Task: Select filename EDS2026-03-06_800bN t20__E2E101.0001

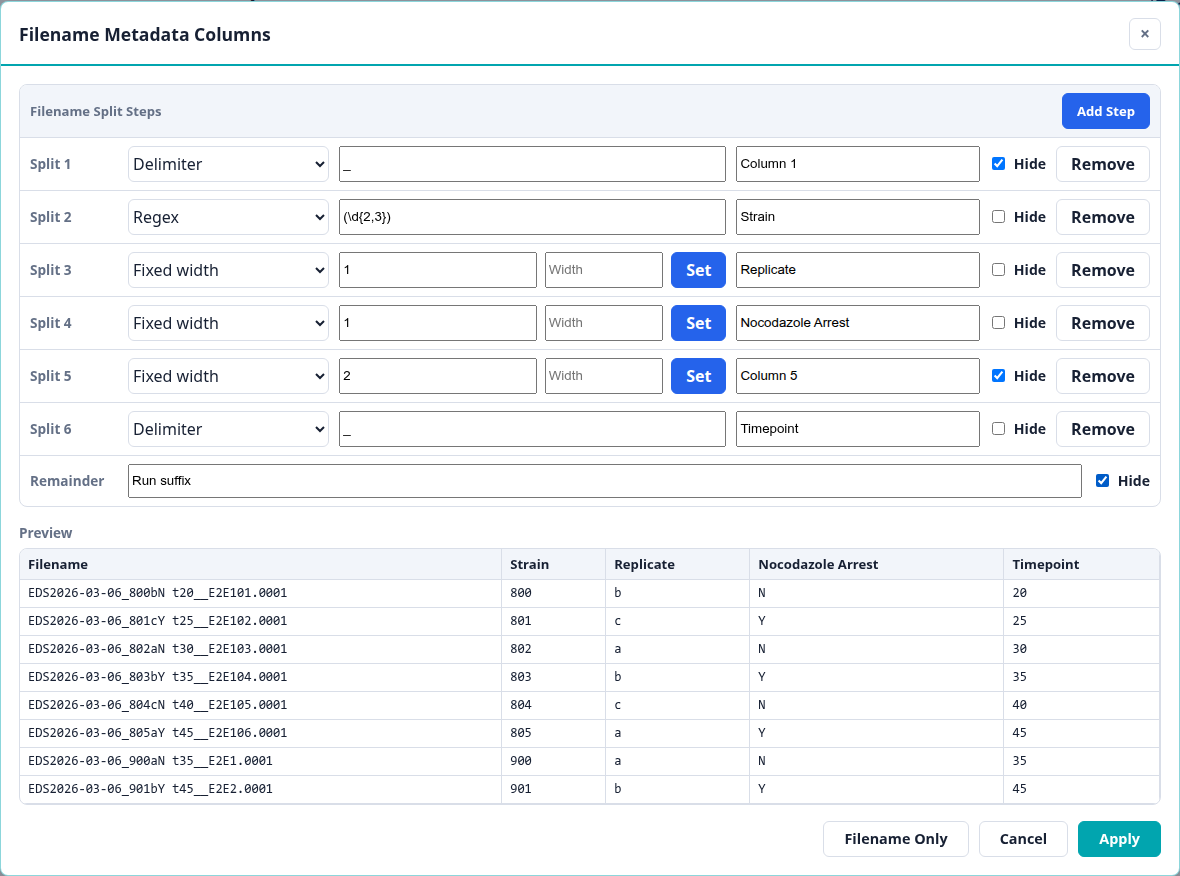Action: point(157,593)
